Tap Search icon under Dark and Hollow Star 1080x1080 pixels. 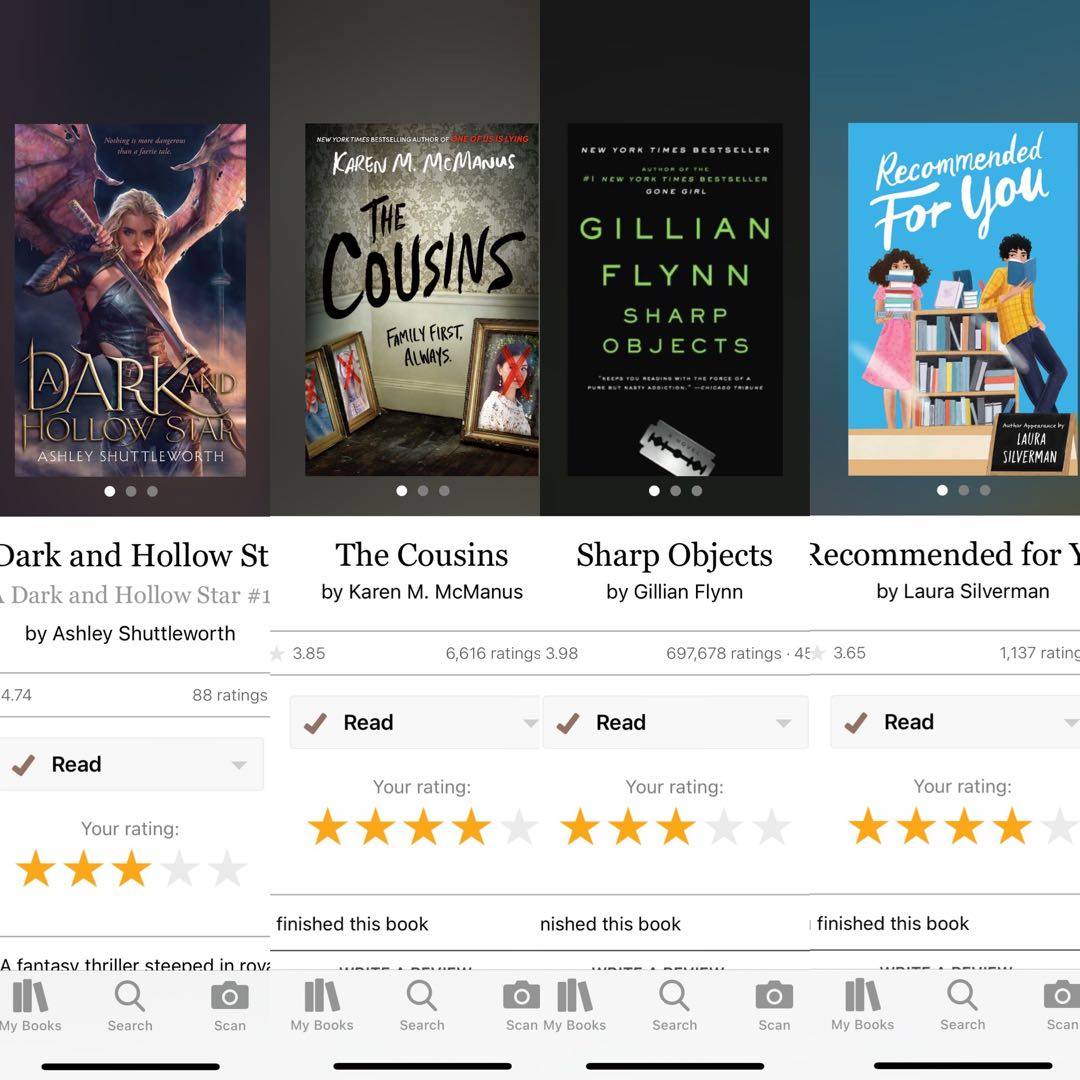[129, 997]
